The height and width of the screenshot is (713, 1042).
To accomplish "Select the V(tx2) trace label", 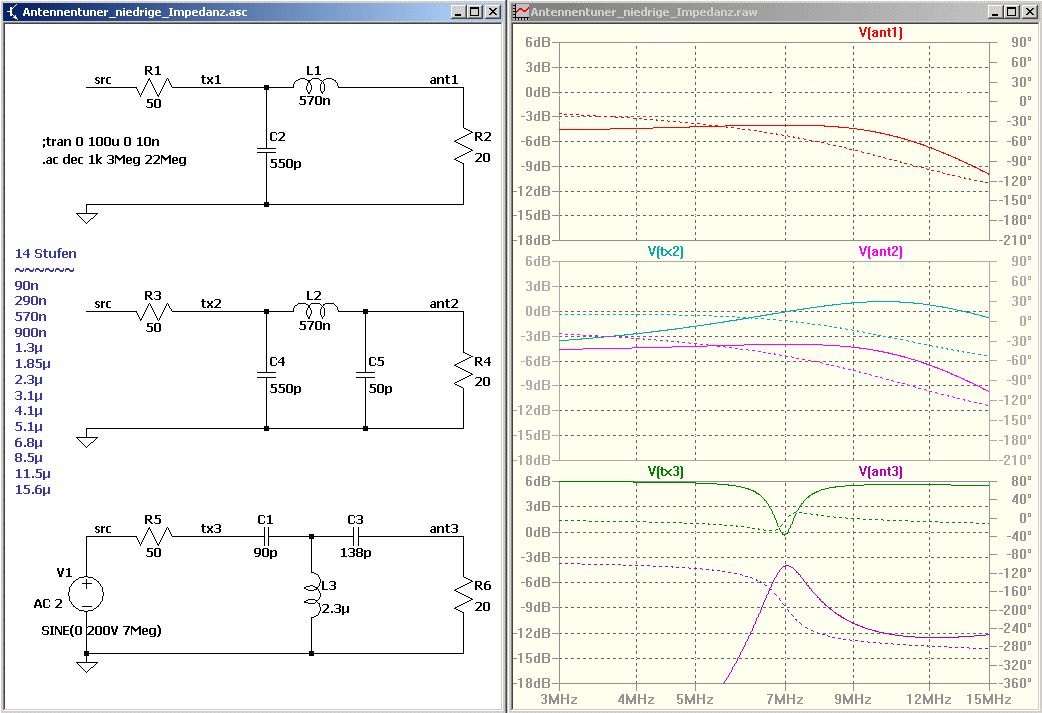I will coord(666,251).
